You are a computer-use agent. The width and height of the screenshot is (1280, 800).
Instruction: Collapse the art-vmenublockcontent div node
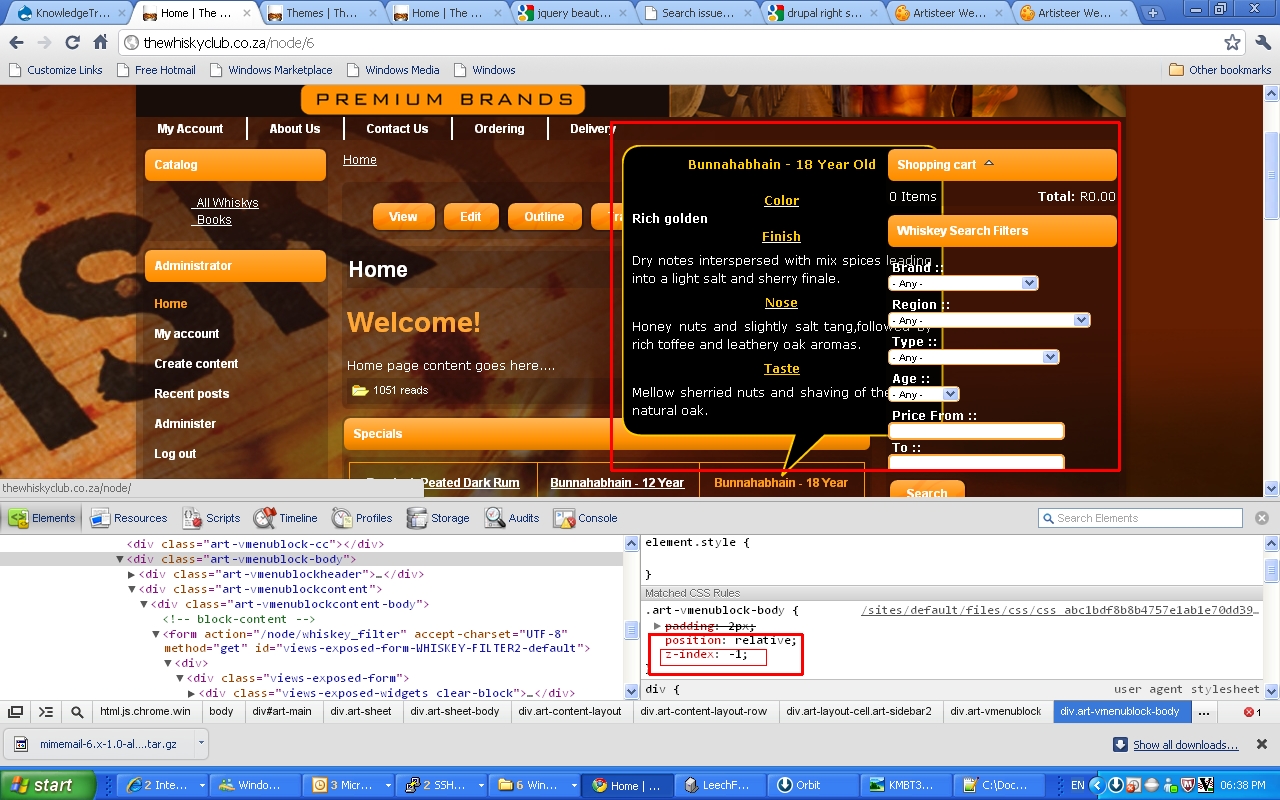132,590
